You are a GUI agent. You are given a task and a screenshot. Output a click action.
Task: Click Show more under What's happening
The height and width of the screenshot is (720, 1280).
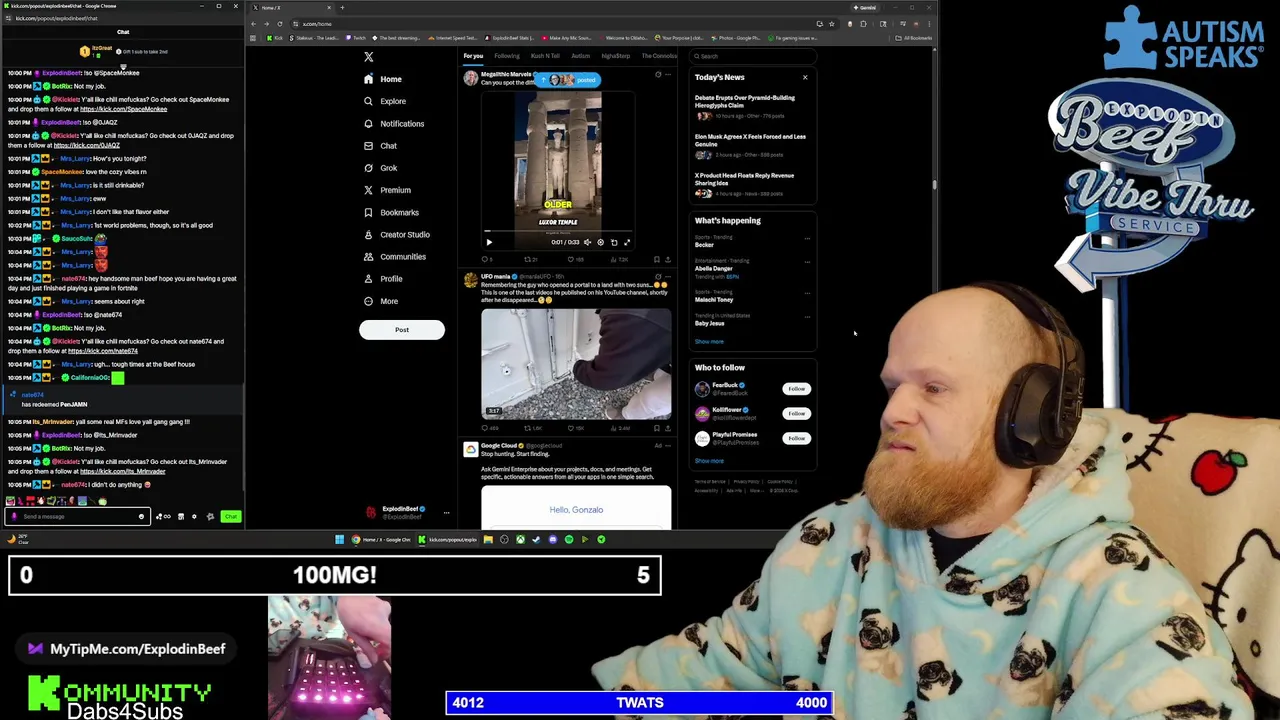709,341
